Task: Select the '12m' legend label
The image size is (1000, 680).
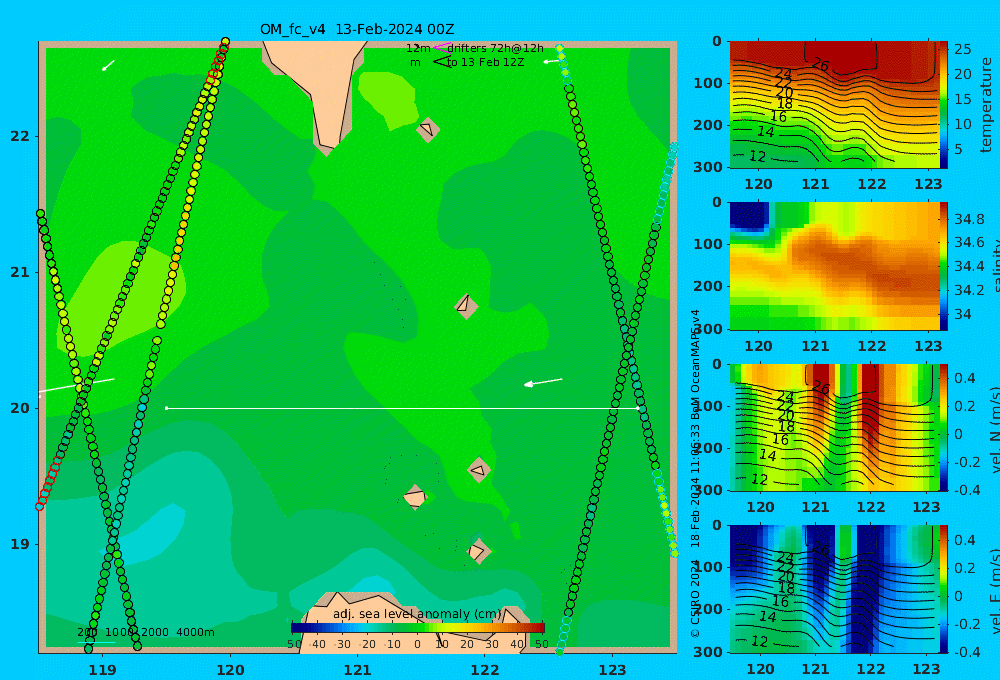Action: (x=418, y=48)
